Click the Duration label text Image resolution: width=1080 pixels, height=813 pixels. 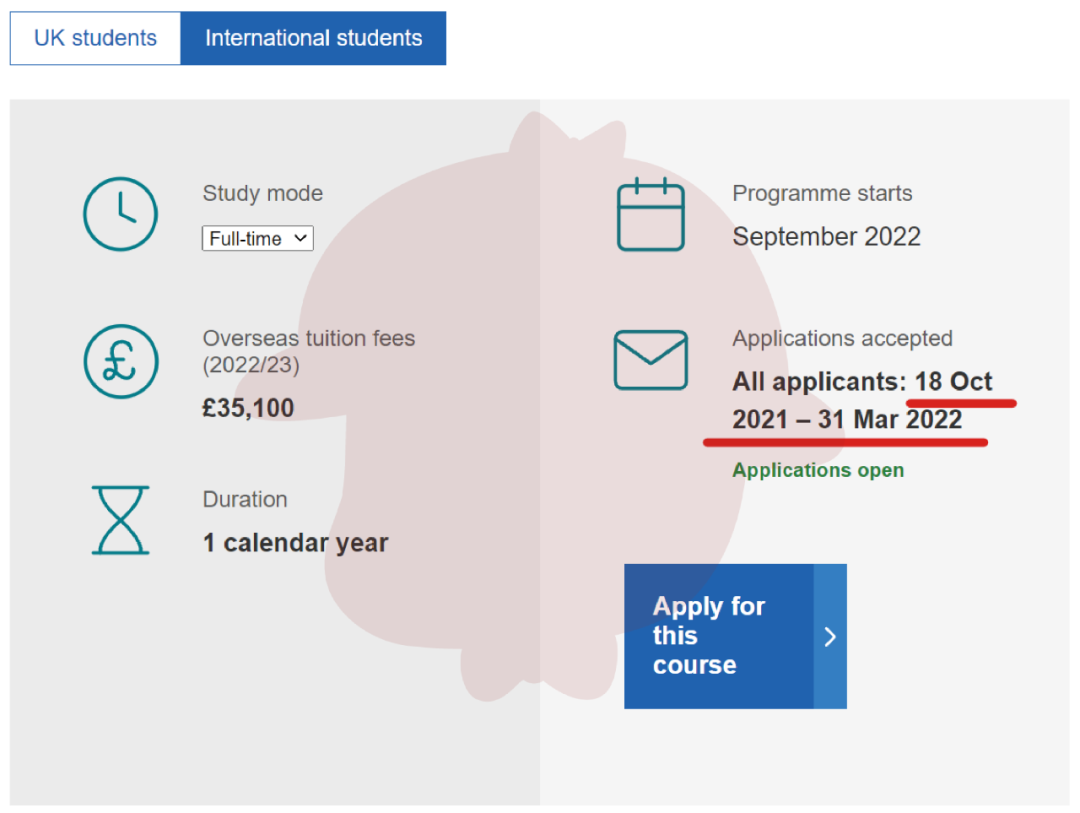pos(245,499)
